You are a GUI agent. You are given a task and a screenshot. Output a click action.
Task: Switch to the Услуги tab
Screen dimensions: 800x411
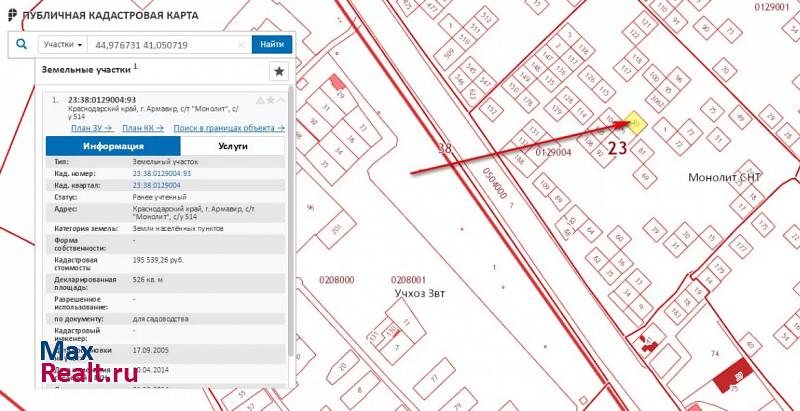(x=232, y=146)
